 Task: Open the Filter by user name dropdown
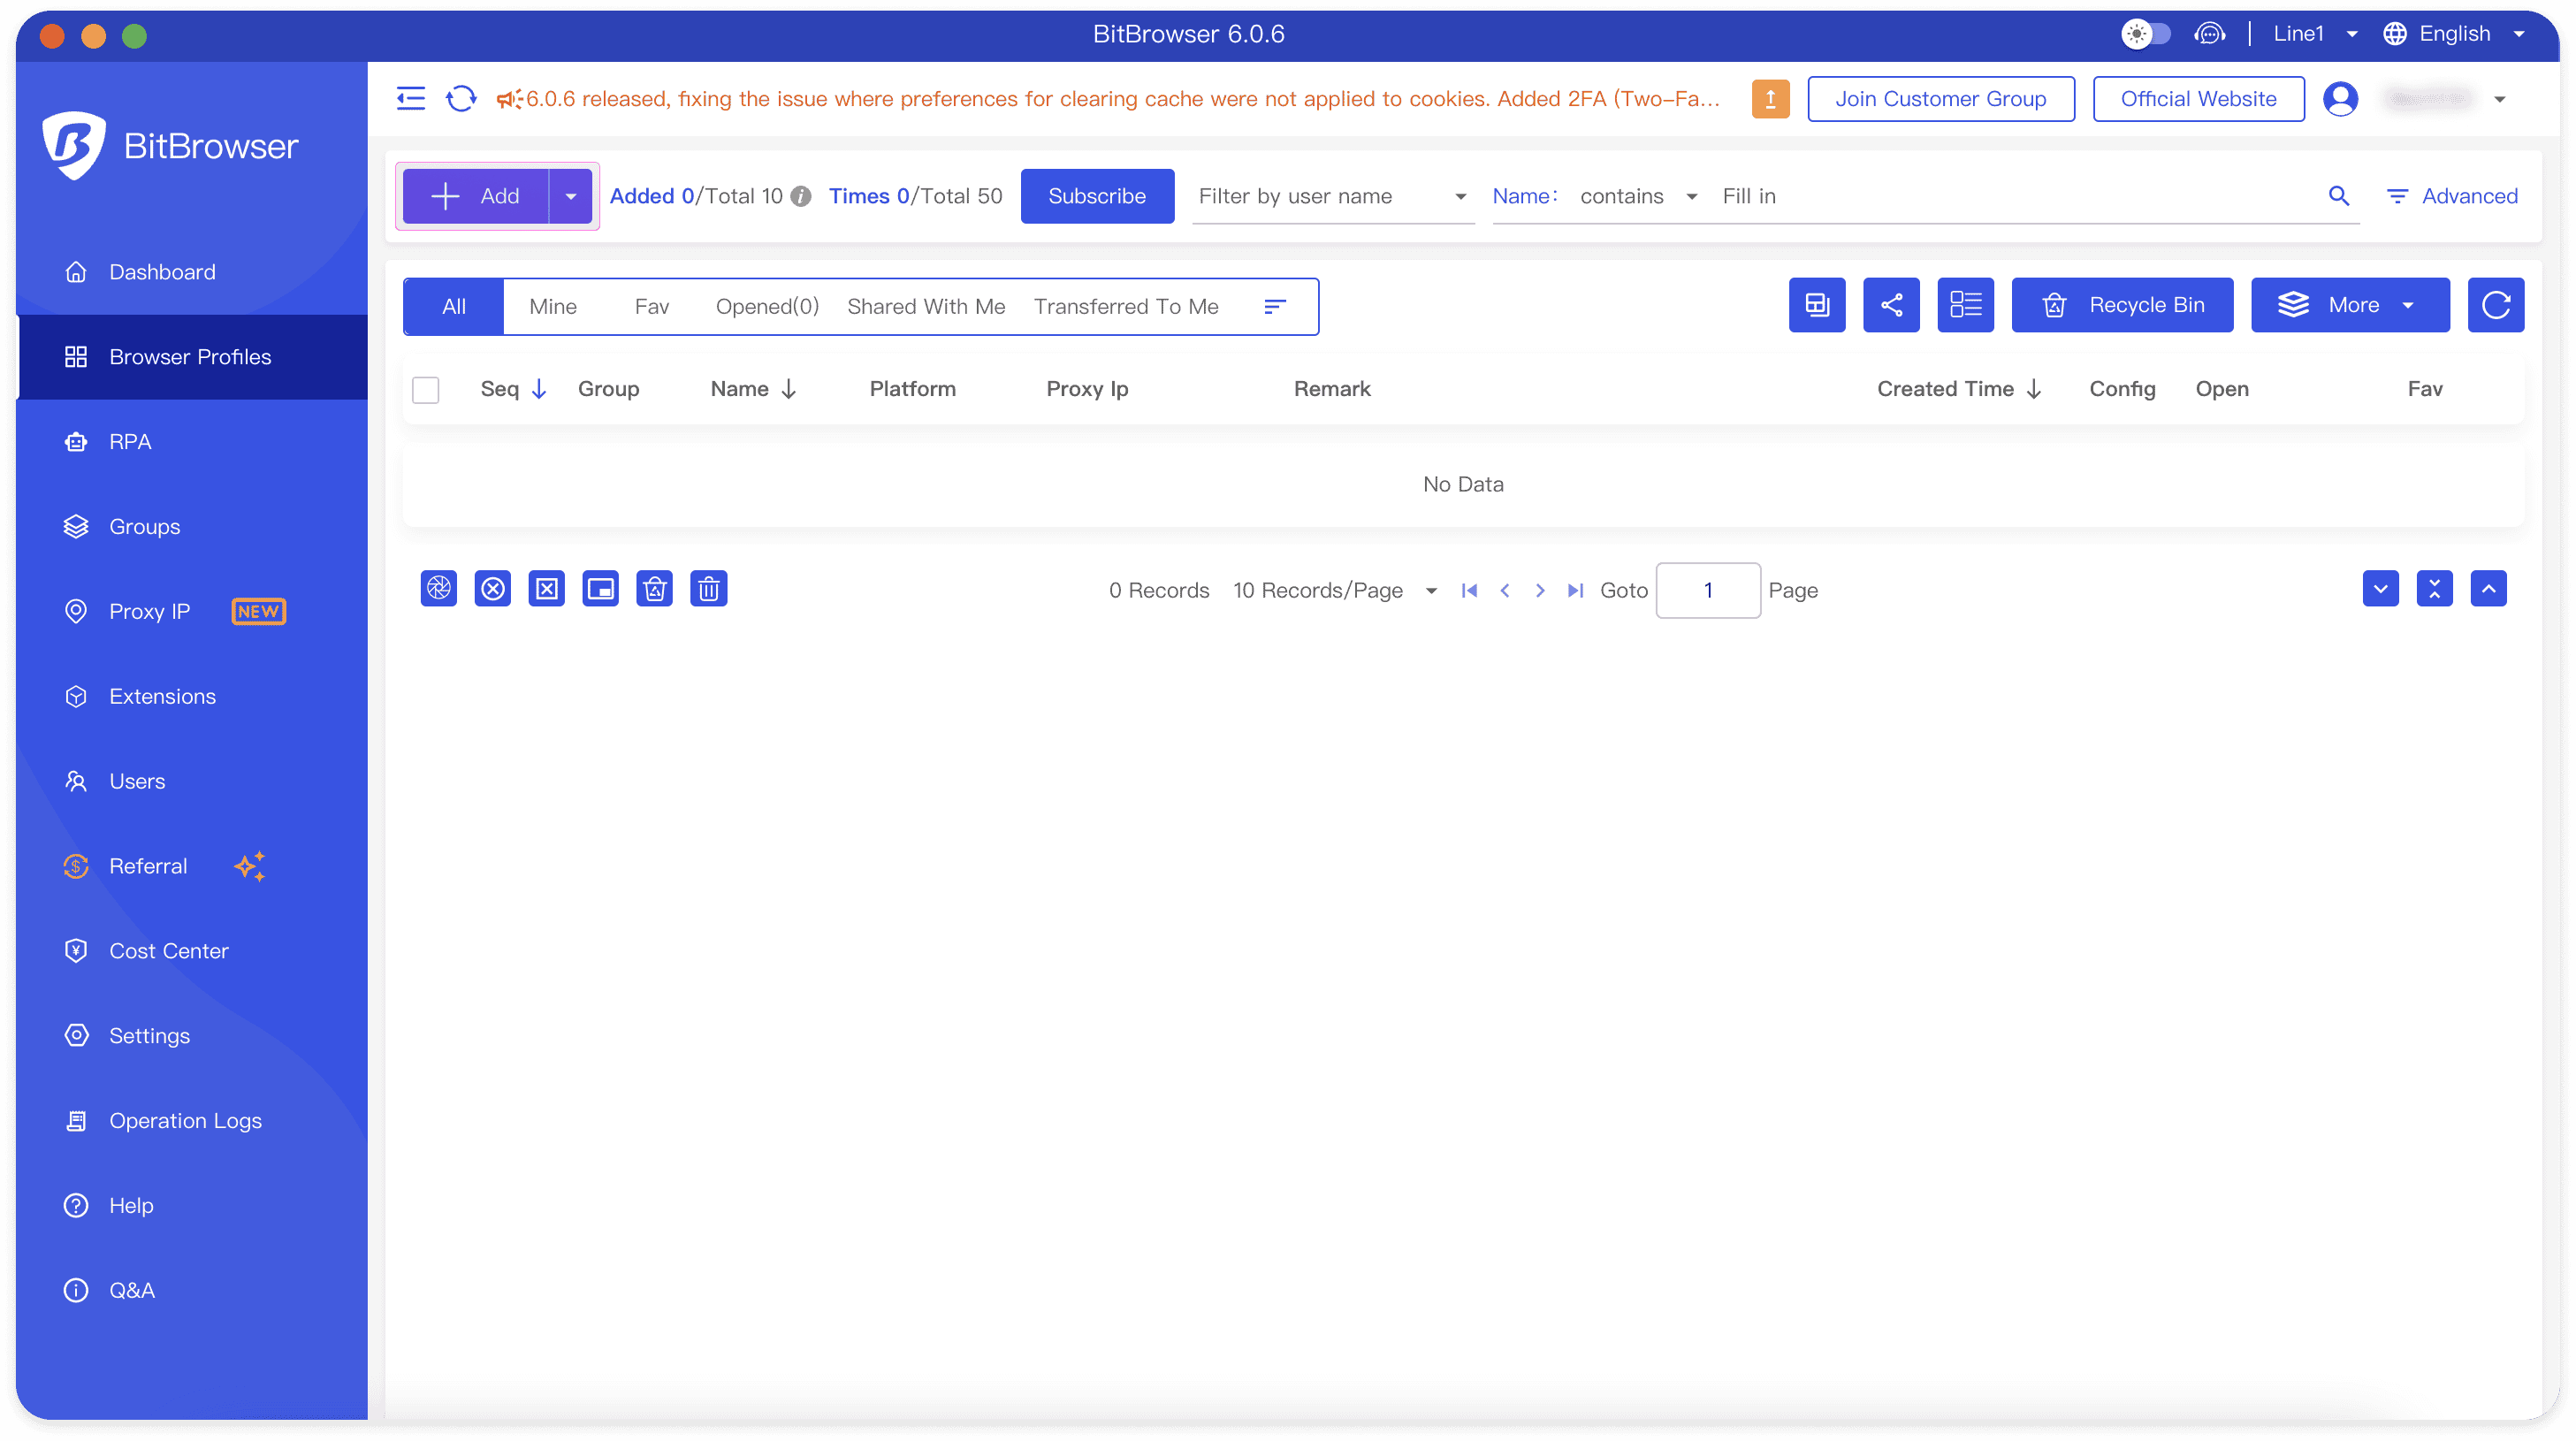click(x=1333, y=196)
